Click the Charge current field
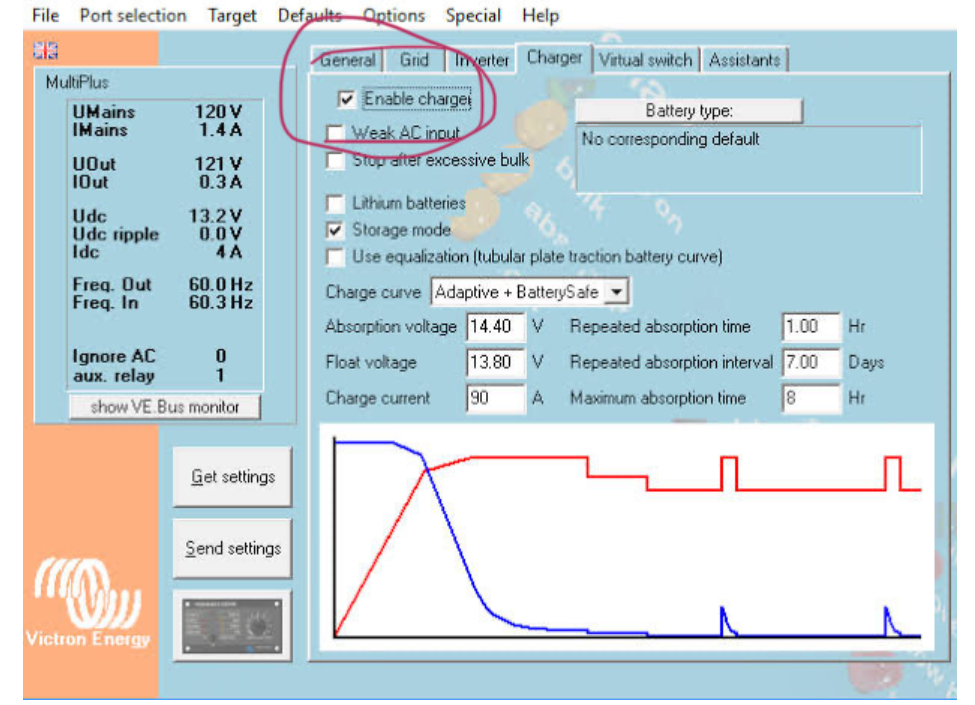 pyautogui.click(x=496, y=399)
